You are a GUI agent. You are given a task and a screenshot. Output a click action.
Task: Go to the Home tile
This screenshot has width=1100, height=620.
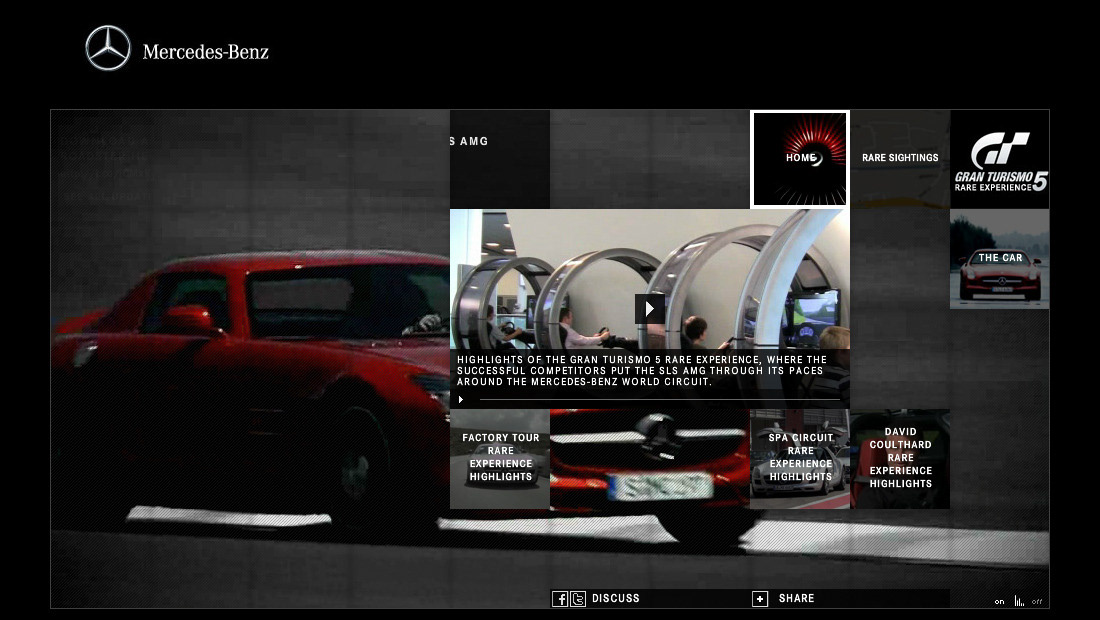tap(800, 159)
